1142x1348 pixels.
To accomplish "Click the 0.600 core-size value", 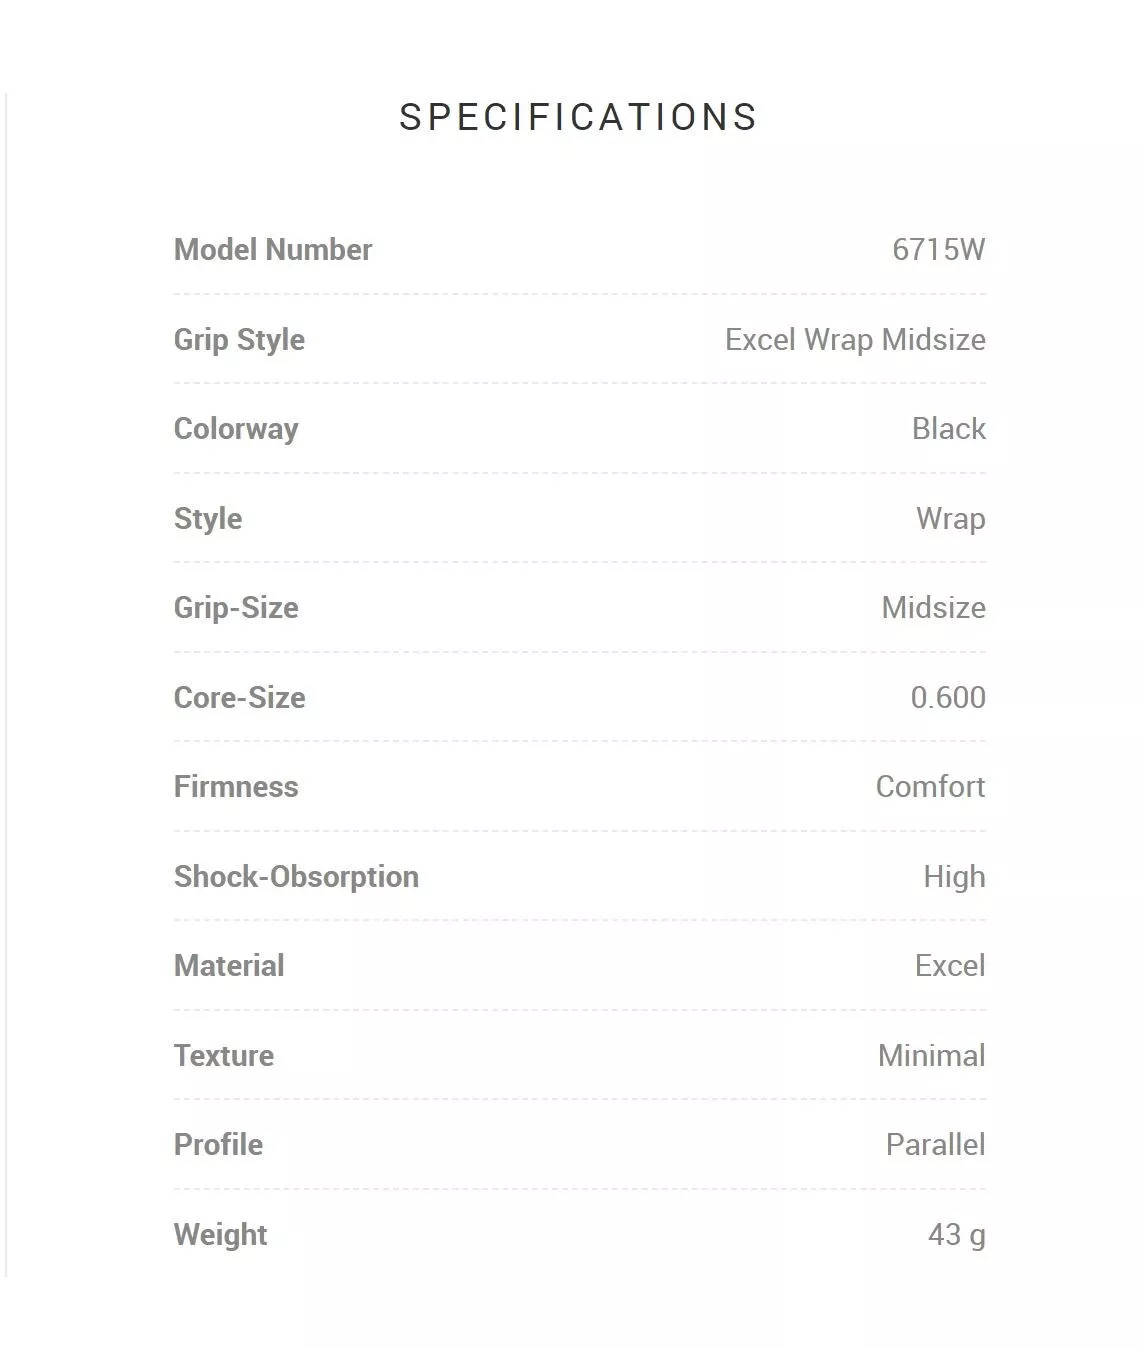I will coord(948,697).
